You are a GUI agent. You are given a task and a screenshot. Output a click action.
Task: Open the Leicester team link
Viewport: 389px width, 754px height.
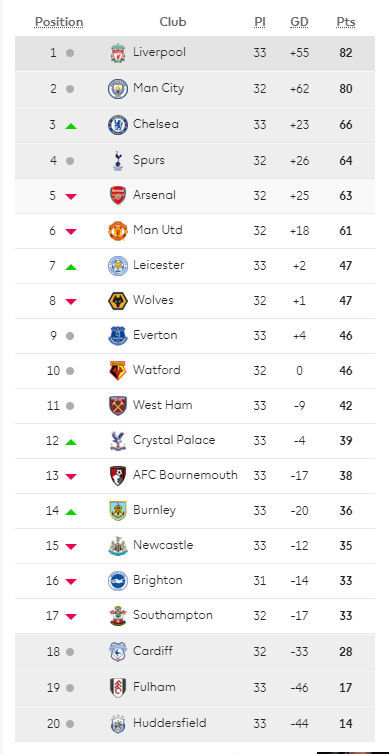tap(159, 265)
